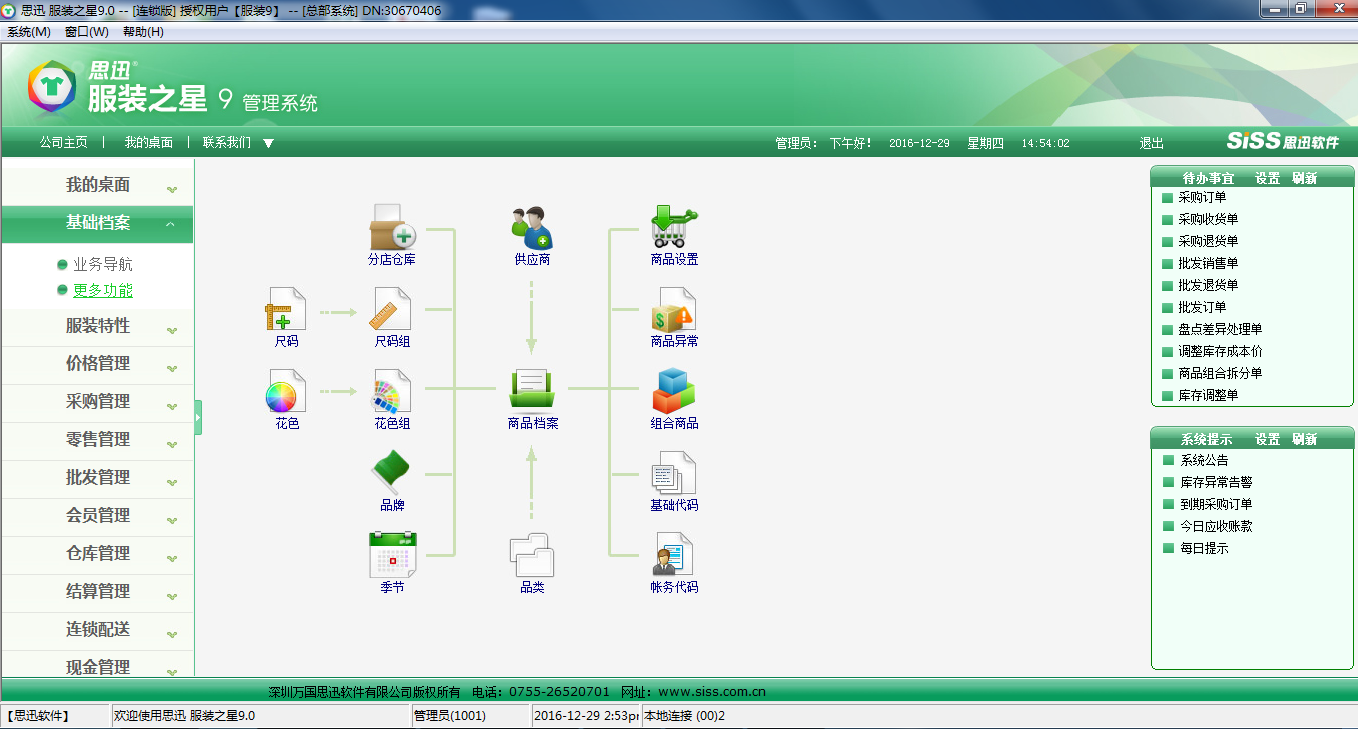Open 联系我们 in navigation bar
This screenshot has width=1358, height=729.
pyautogui.click(x=227, y=143)
